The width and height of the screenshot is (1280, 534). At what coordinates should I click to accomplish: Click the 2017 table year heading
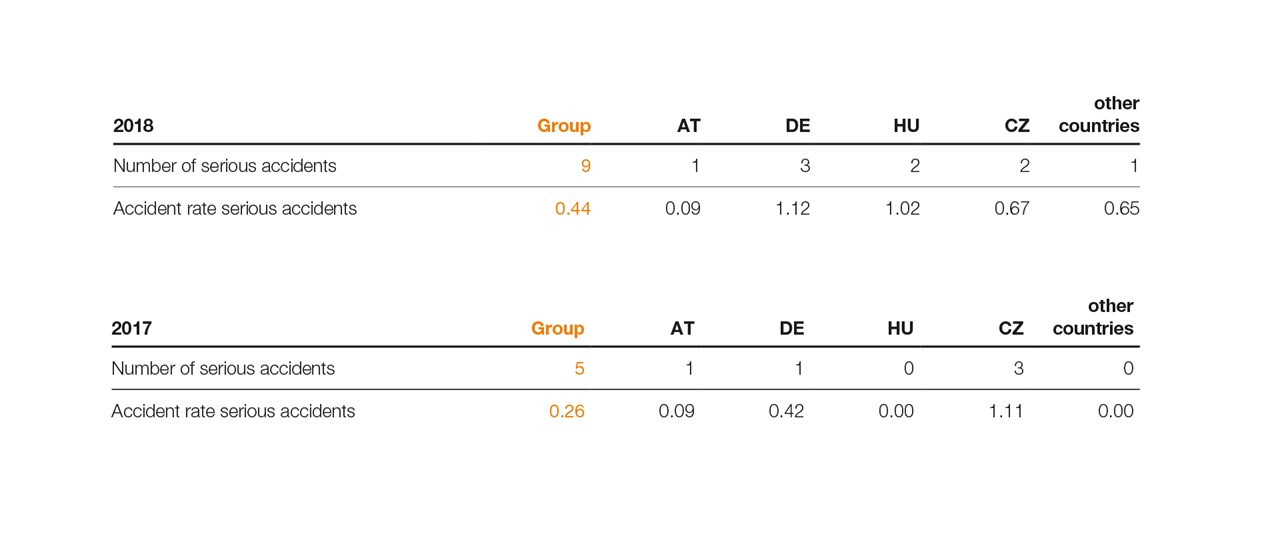click(131, 328)
